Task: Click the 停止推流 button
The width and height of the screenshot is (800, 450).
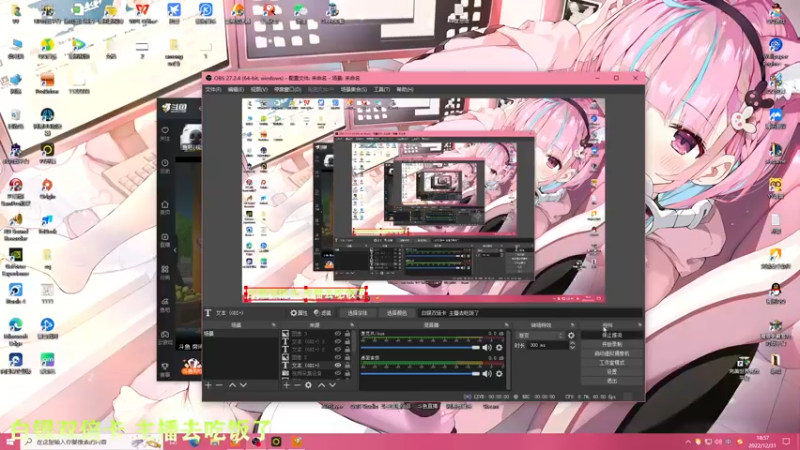Action: click(x=612, y=335)
